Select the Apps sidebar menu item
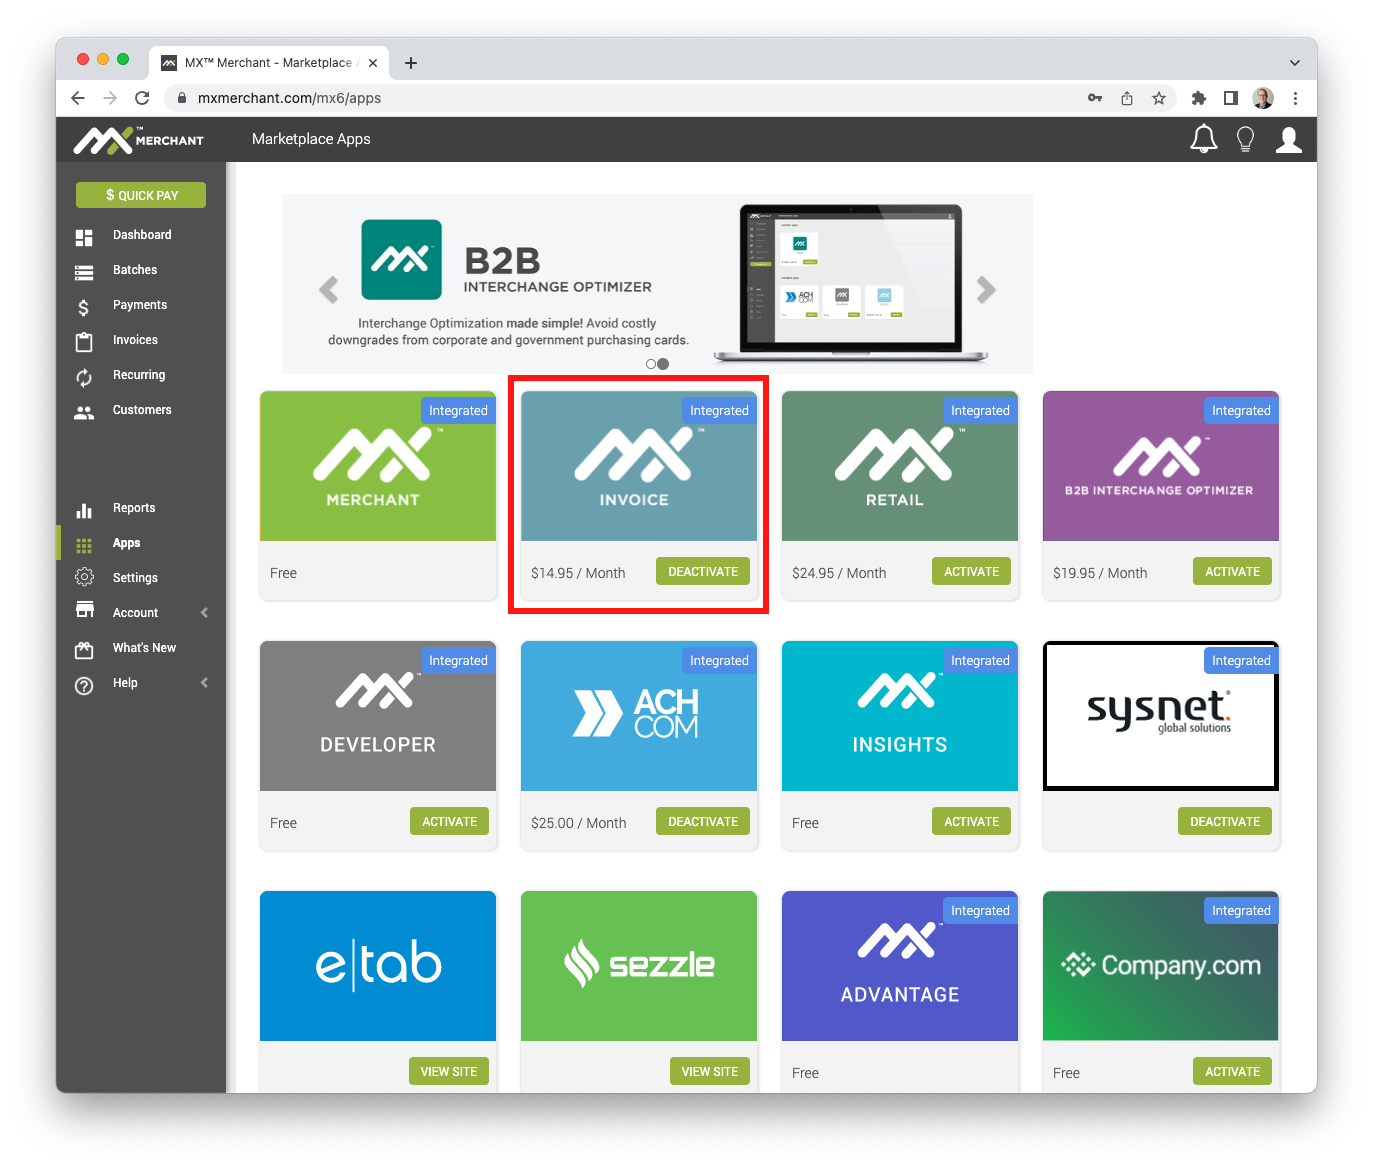1373x1167 pixels. 126,543
